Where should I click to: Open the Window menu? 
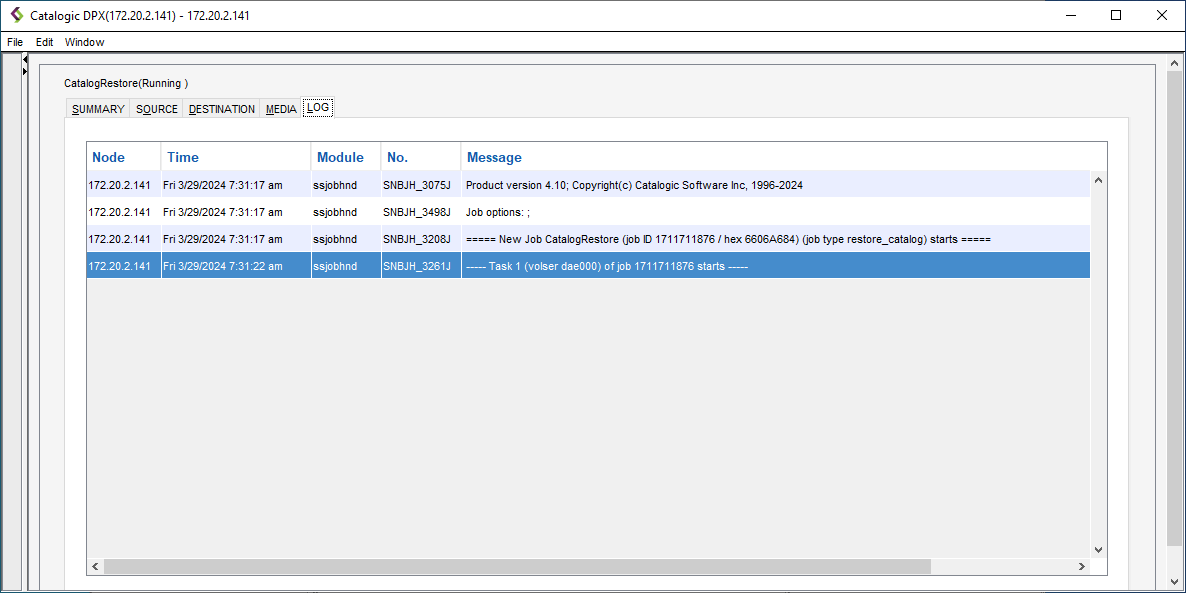pyautogui.click(x=84, y=42)
